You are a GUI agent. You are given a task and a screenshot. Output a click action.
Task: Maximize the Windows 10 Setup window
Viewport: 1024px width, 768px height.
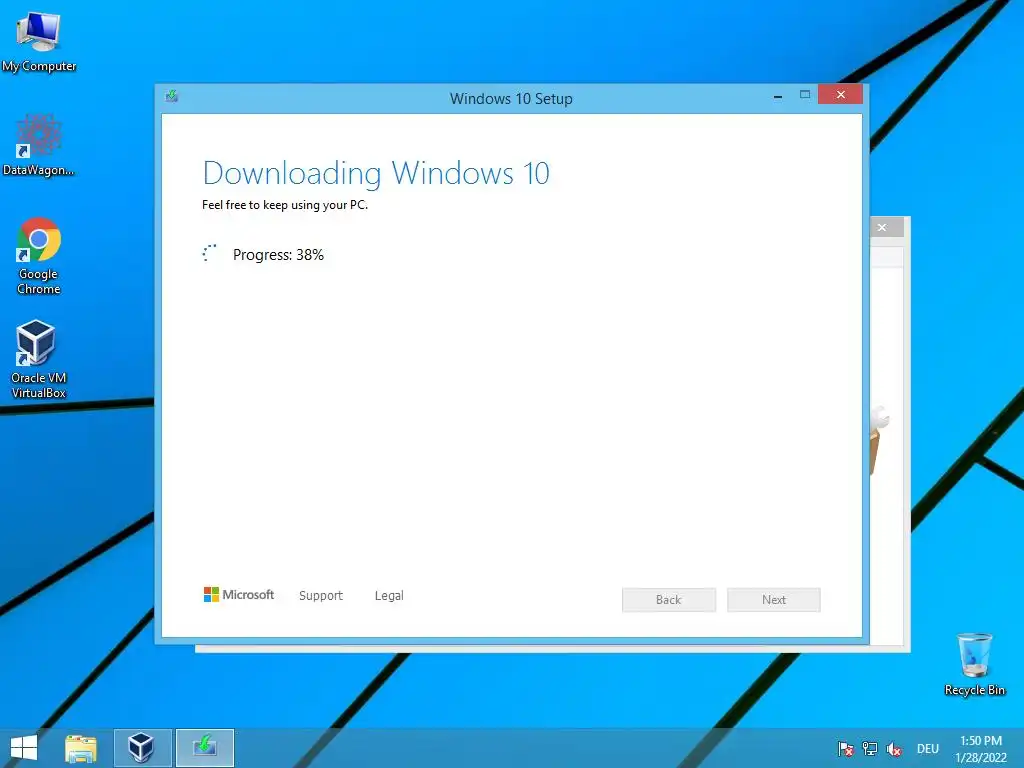click(x=805, y=95)
